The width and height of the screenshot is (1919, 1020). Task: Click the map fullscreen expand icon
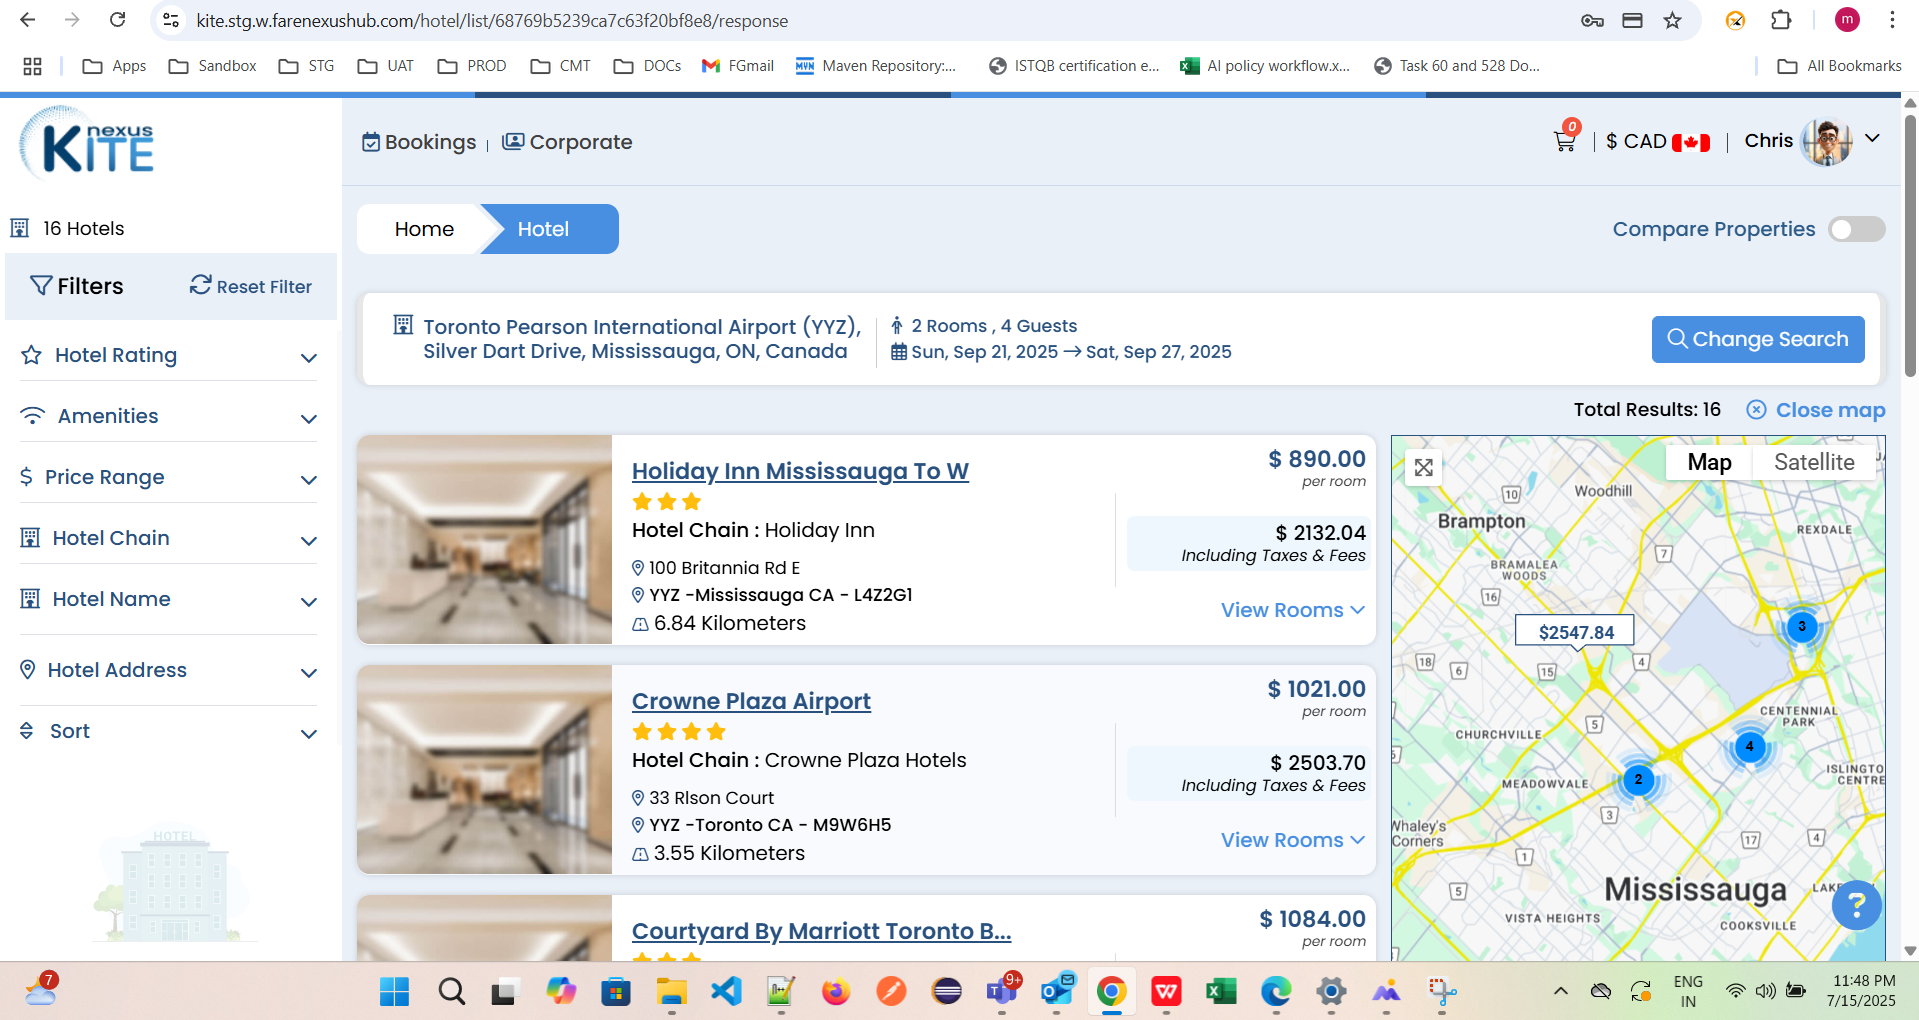pyautogui.click(x=1424, y=467)
